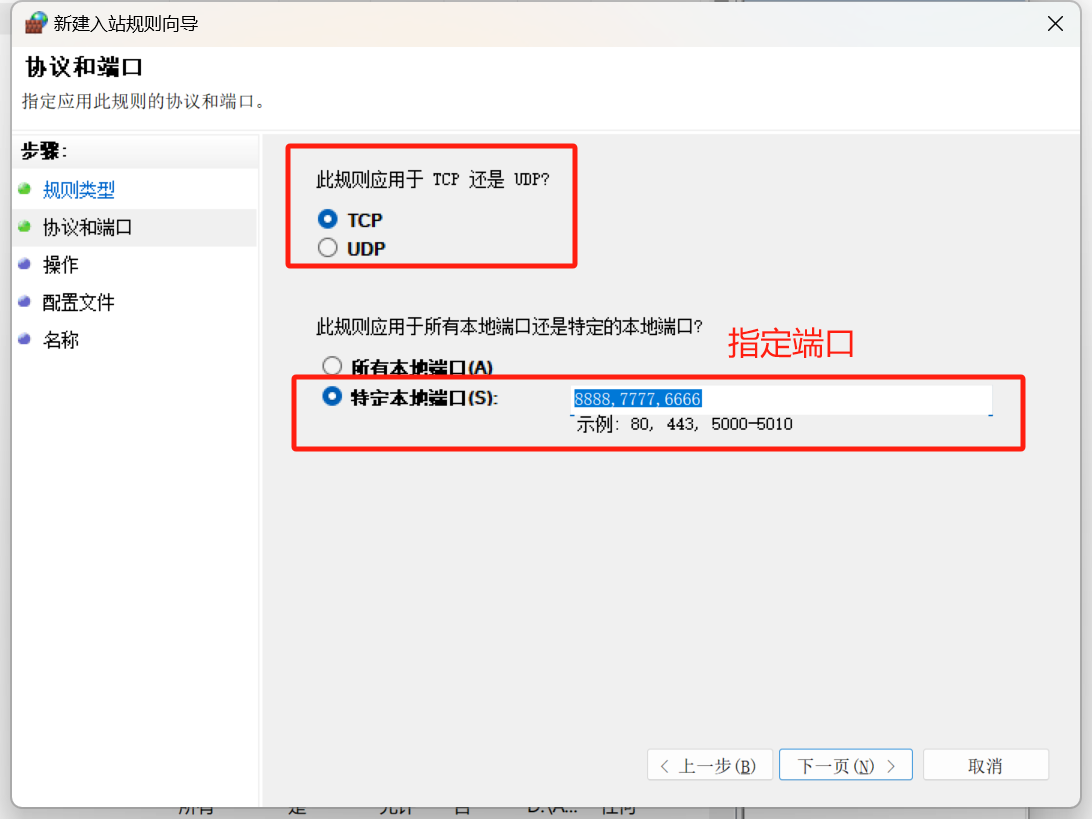
Task: Select the TCP radio button
Action: pyautogui.click(x=329, y=219)
